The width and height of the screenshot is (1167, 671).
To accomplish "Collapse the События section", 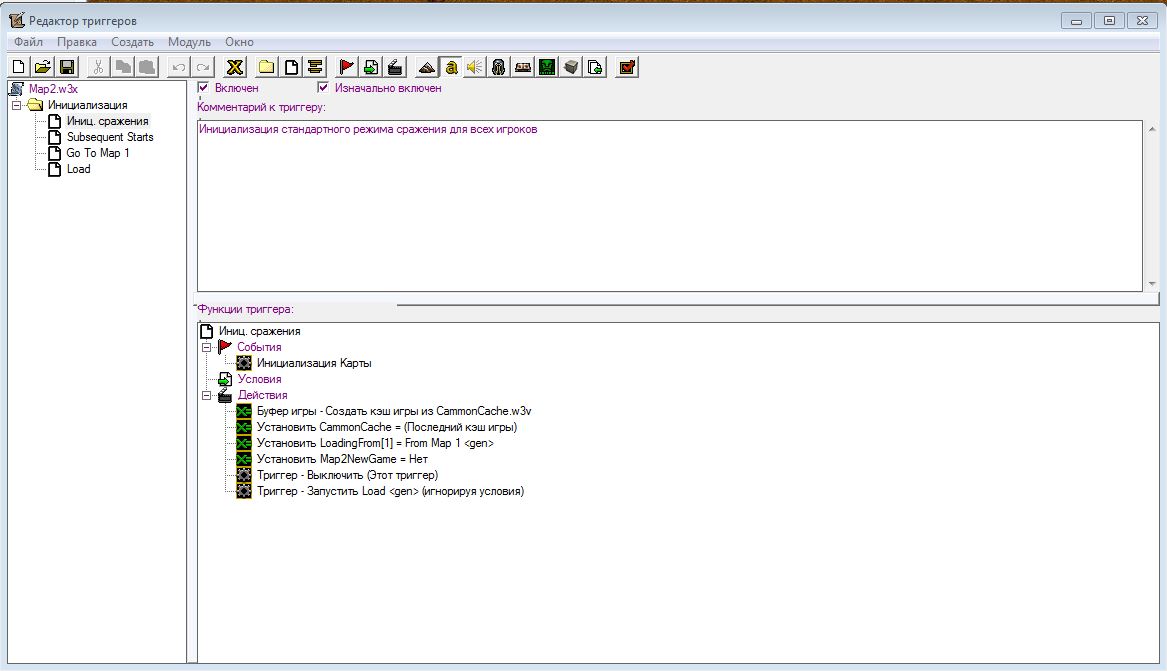I will pyautogui.click(x=207, y=347).
